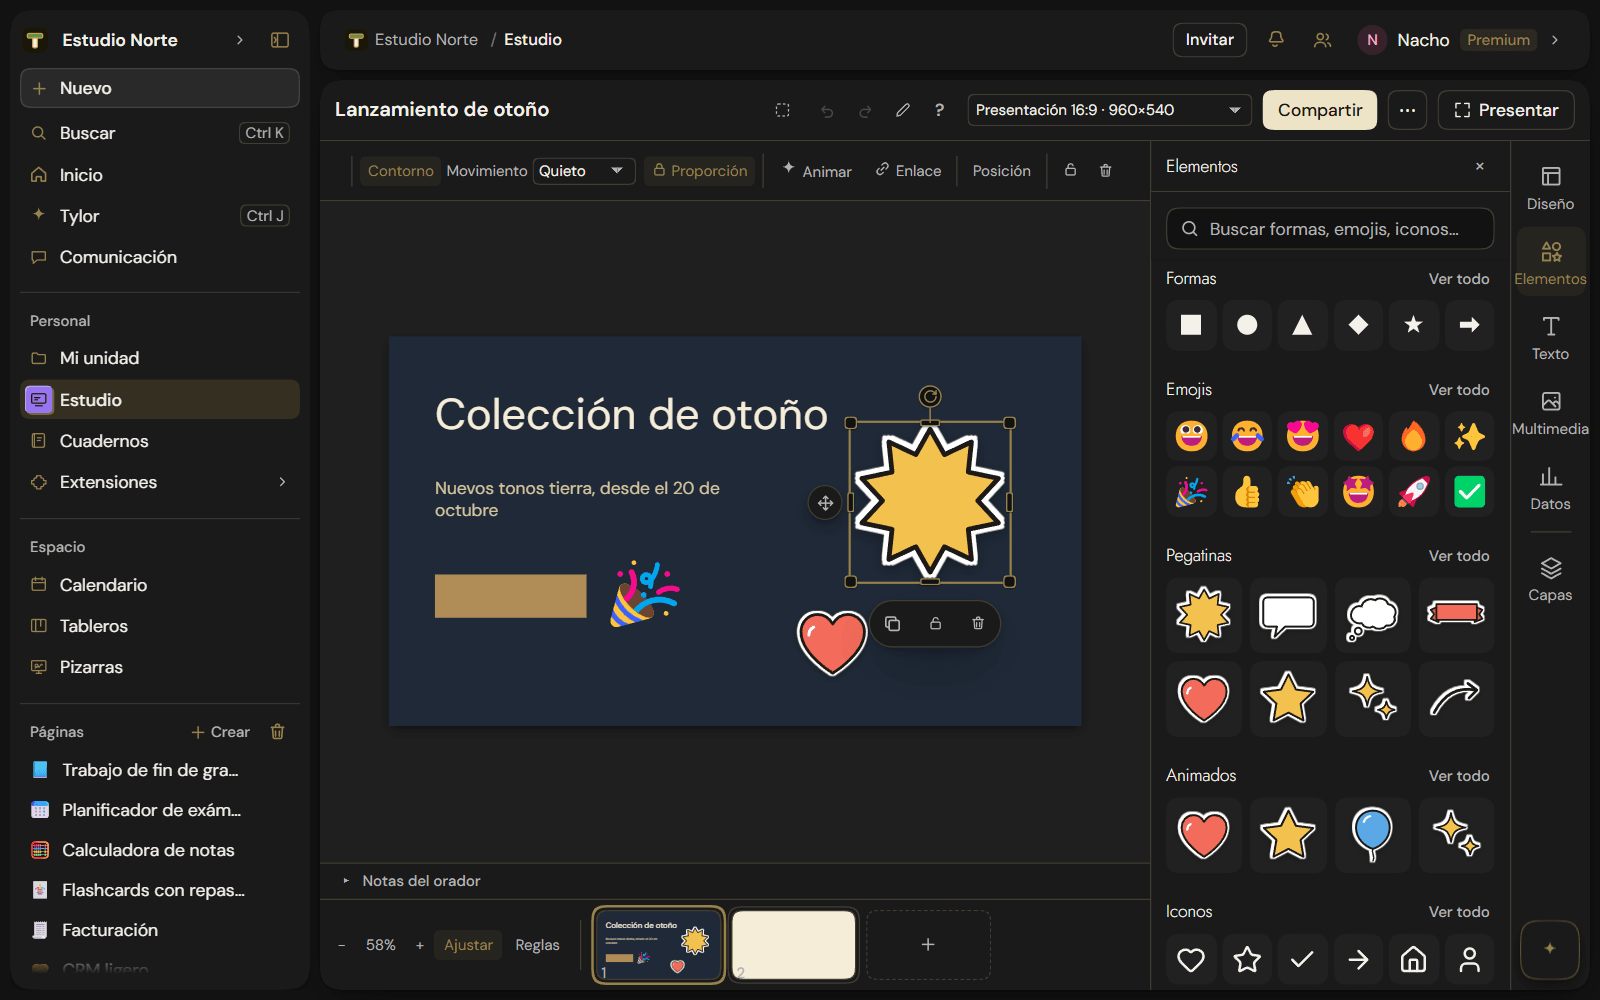Open the Presentación 16:9 size dropdown
Screen dimensions: 1600x1000
point(1109,110)
